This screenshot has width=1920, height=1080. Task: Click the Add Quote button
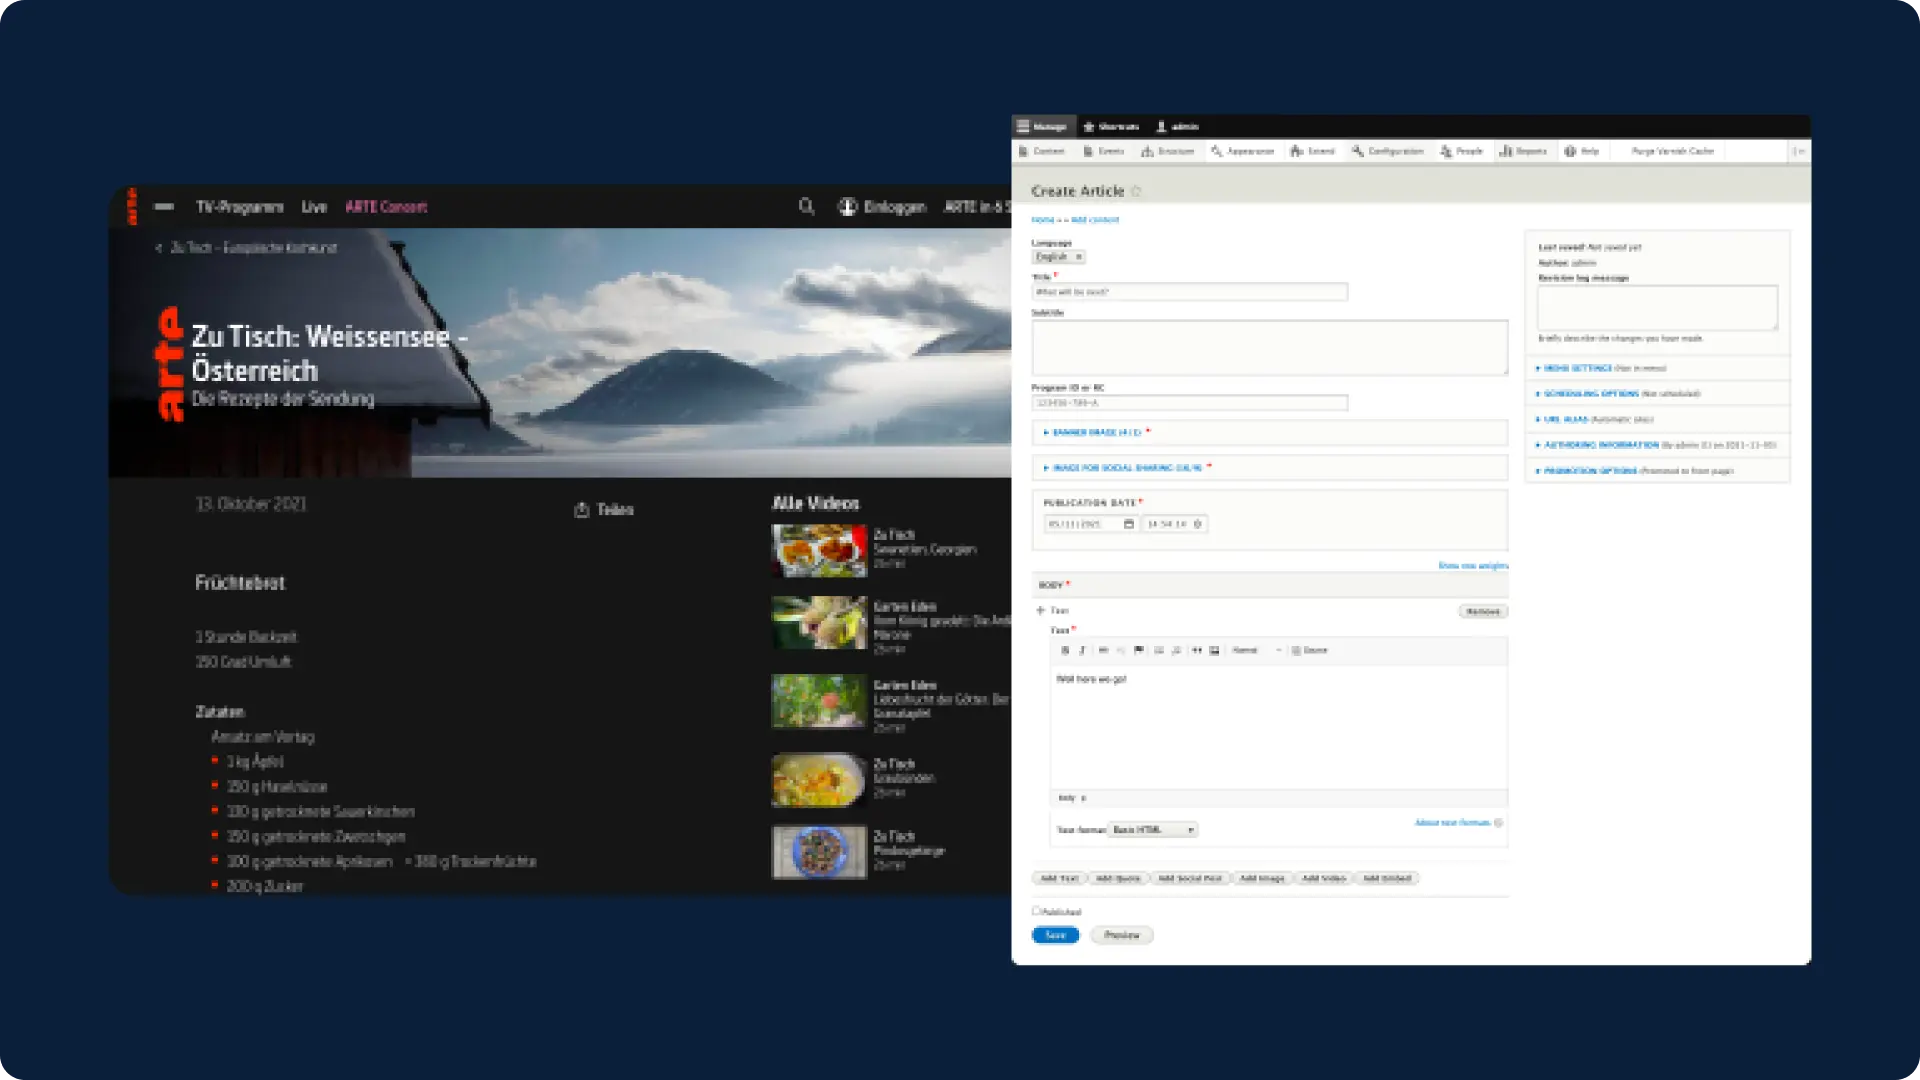tap(1117, 878)
